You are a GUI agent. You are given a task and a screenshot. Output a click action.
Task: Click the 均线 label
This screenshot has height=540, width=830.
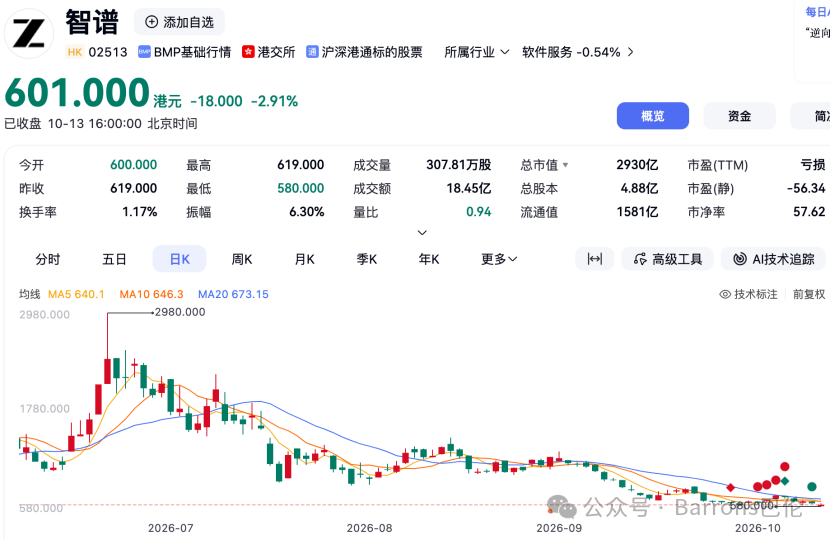(x=30, y=294)
